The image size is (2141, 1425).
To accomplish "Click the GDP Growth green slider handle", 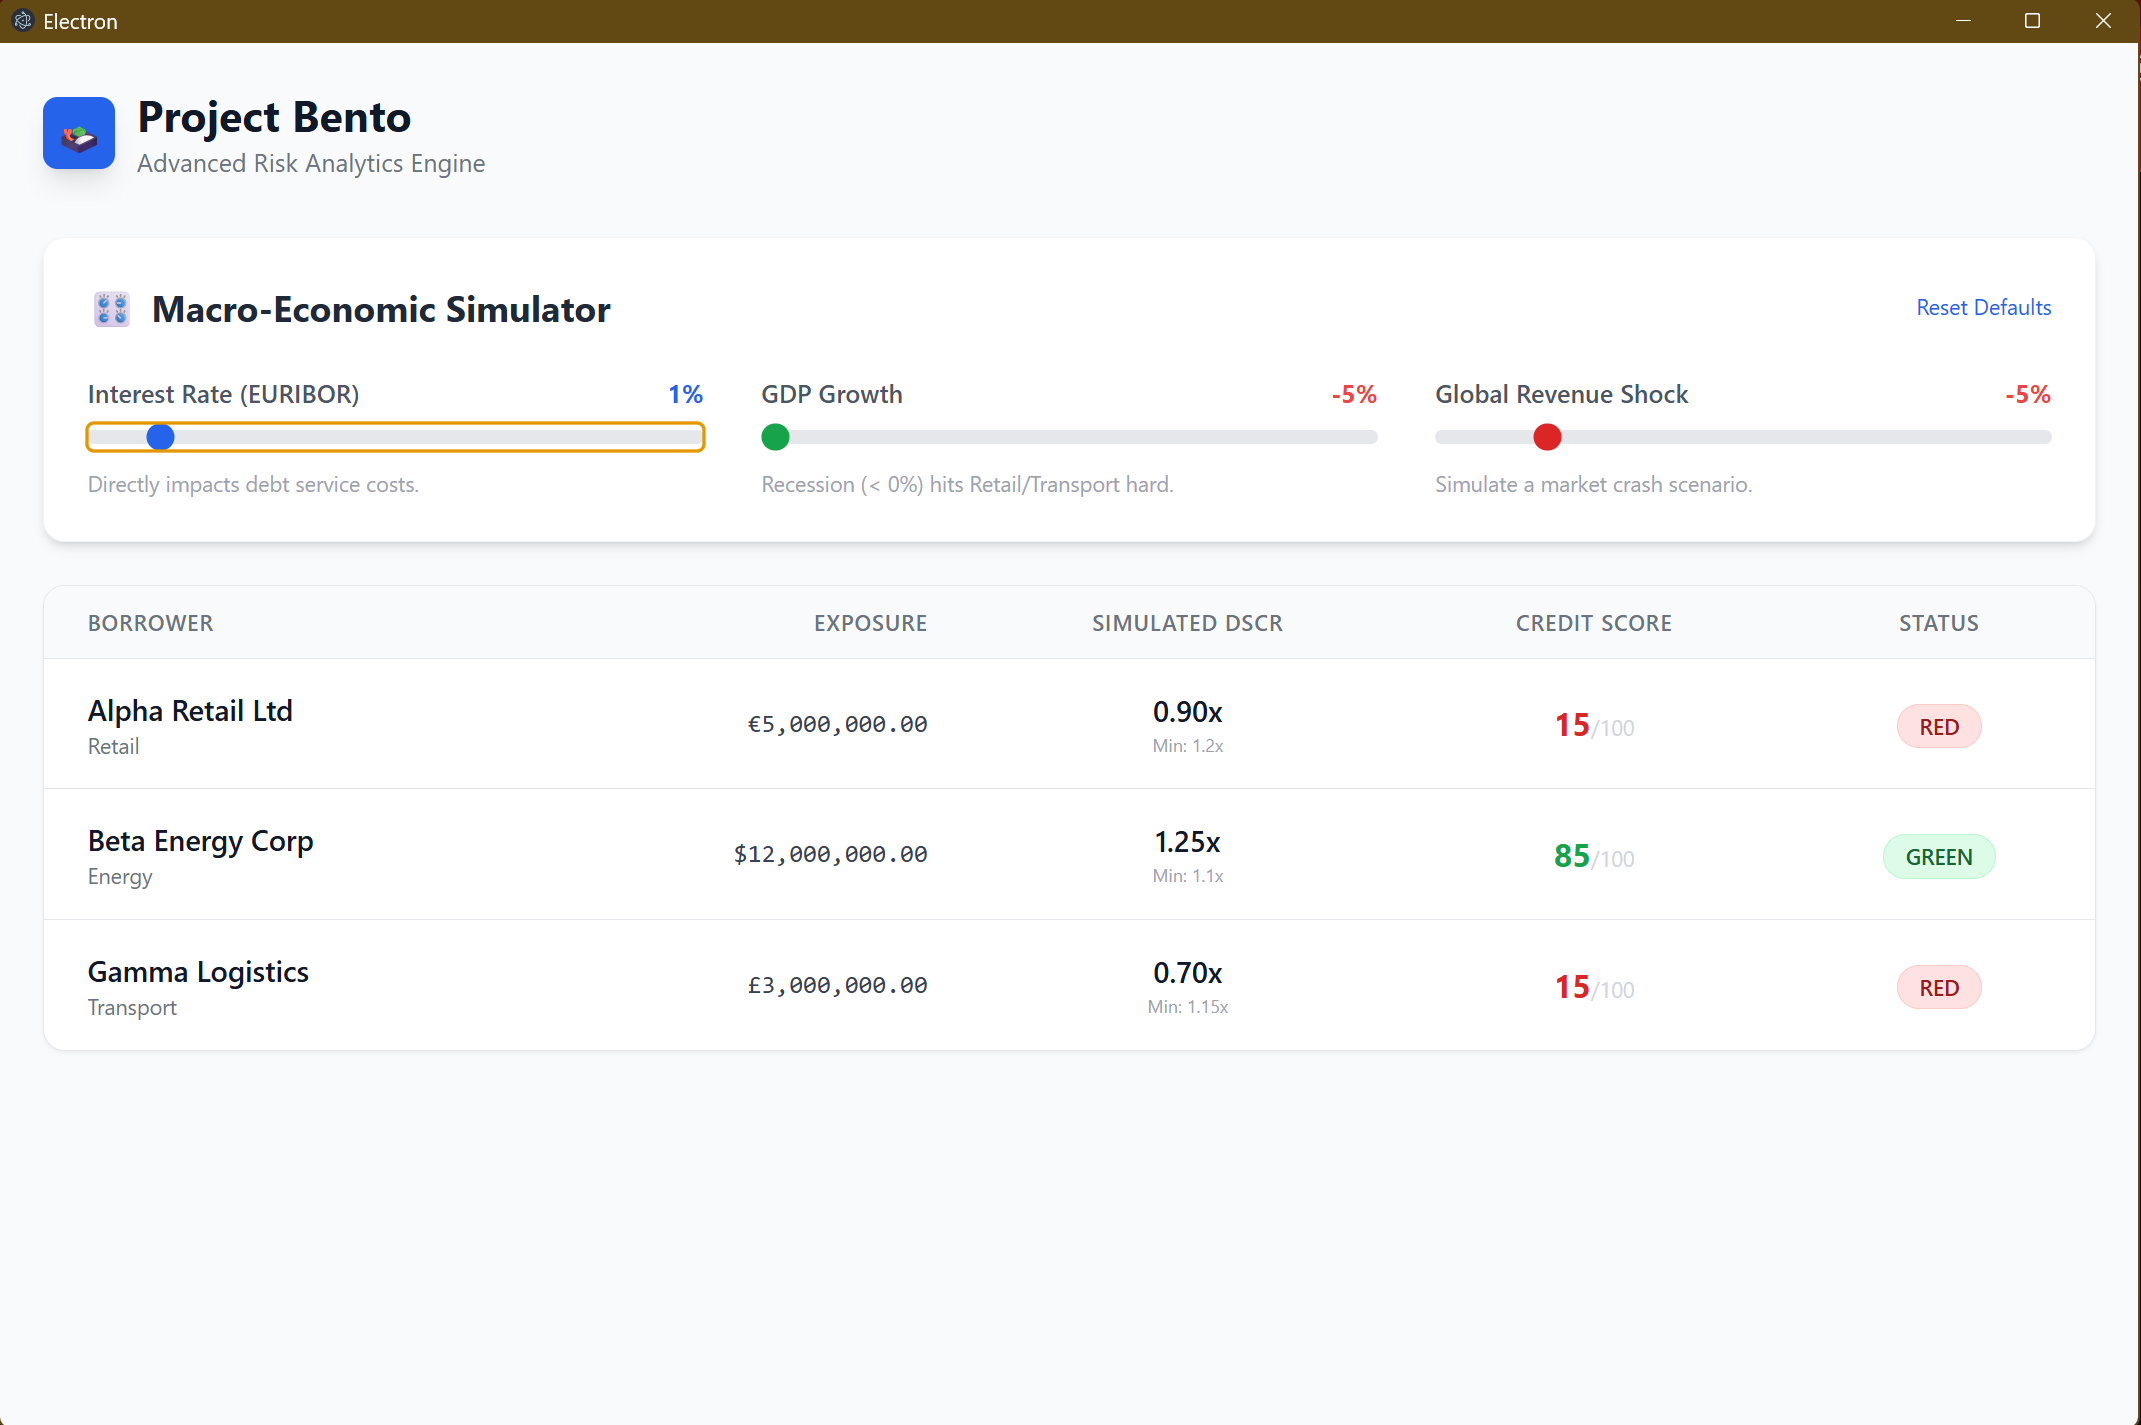I will click(775, 437).
